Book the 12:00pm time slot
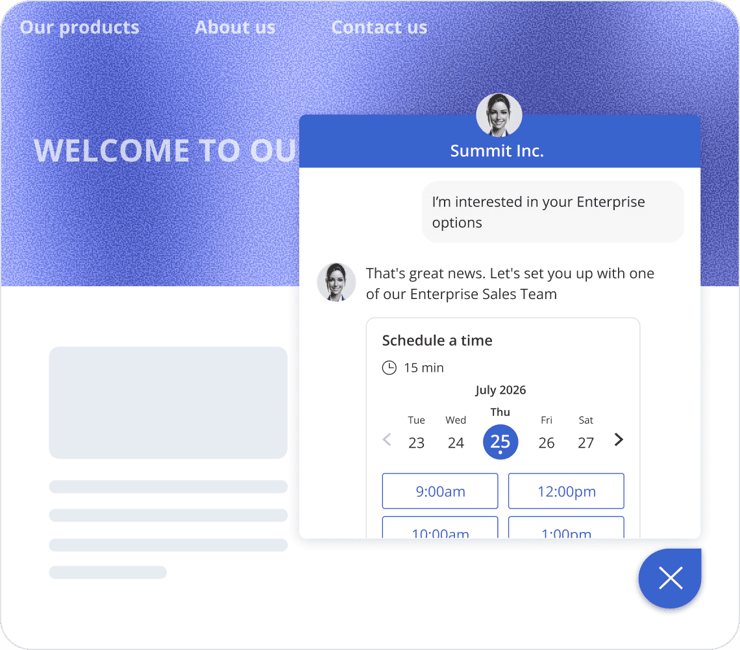The width and height of the screenshot is (740, 650). coord(566,491)
